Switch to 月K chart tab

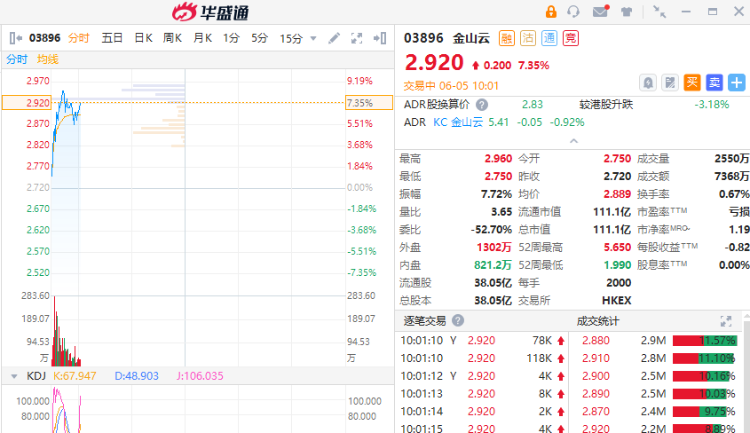pos(202,38)
